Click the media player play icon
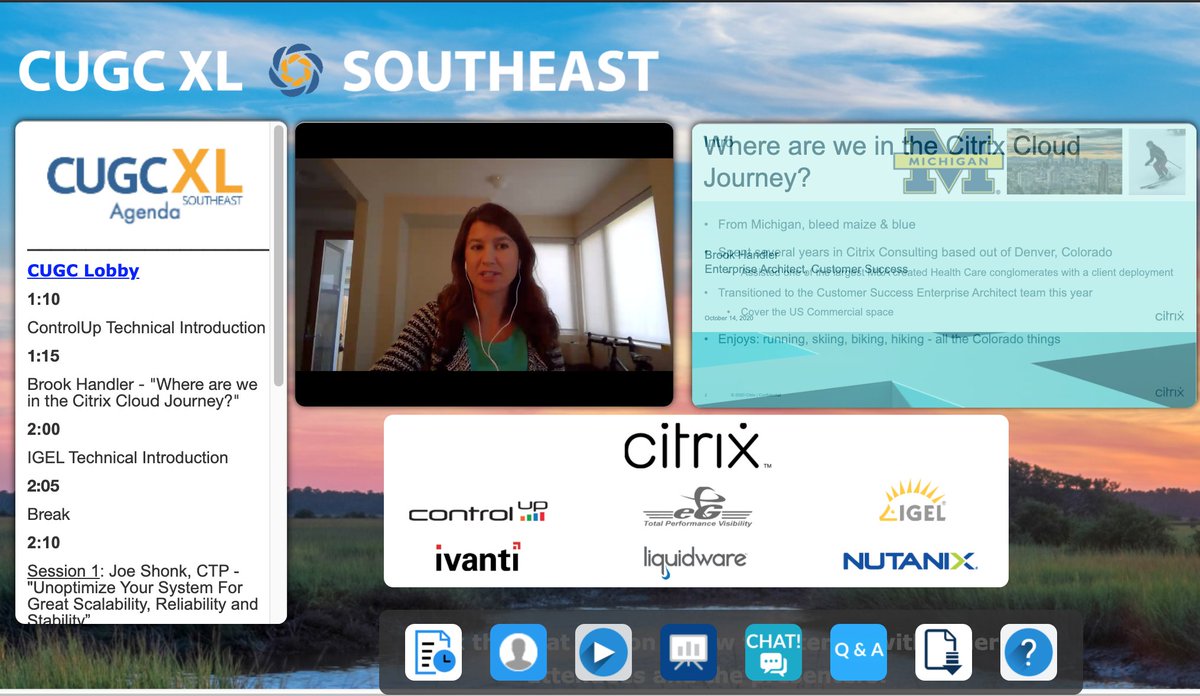 603,652
